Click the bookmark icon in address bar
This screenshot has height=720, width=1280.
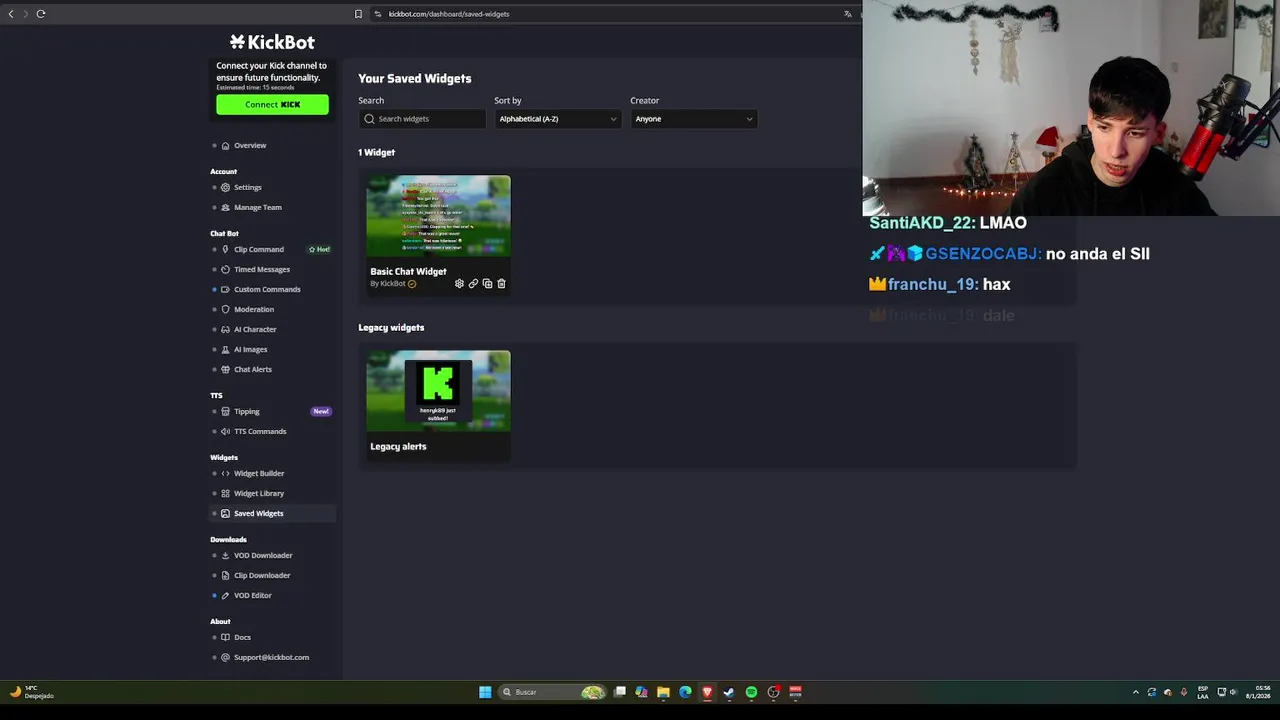(x=358, y=14)
